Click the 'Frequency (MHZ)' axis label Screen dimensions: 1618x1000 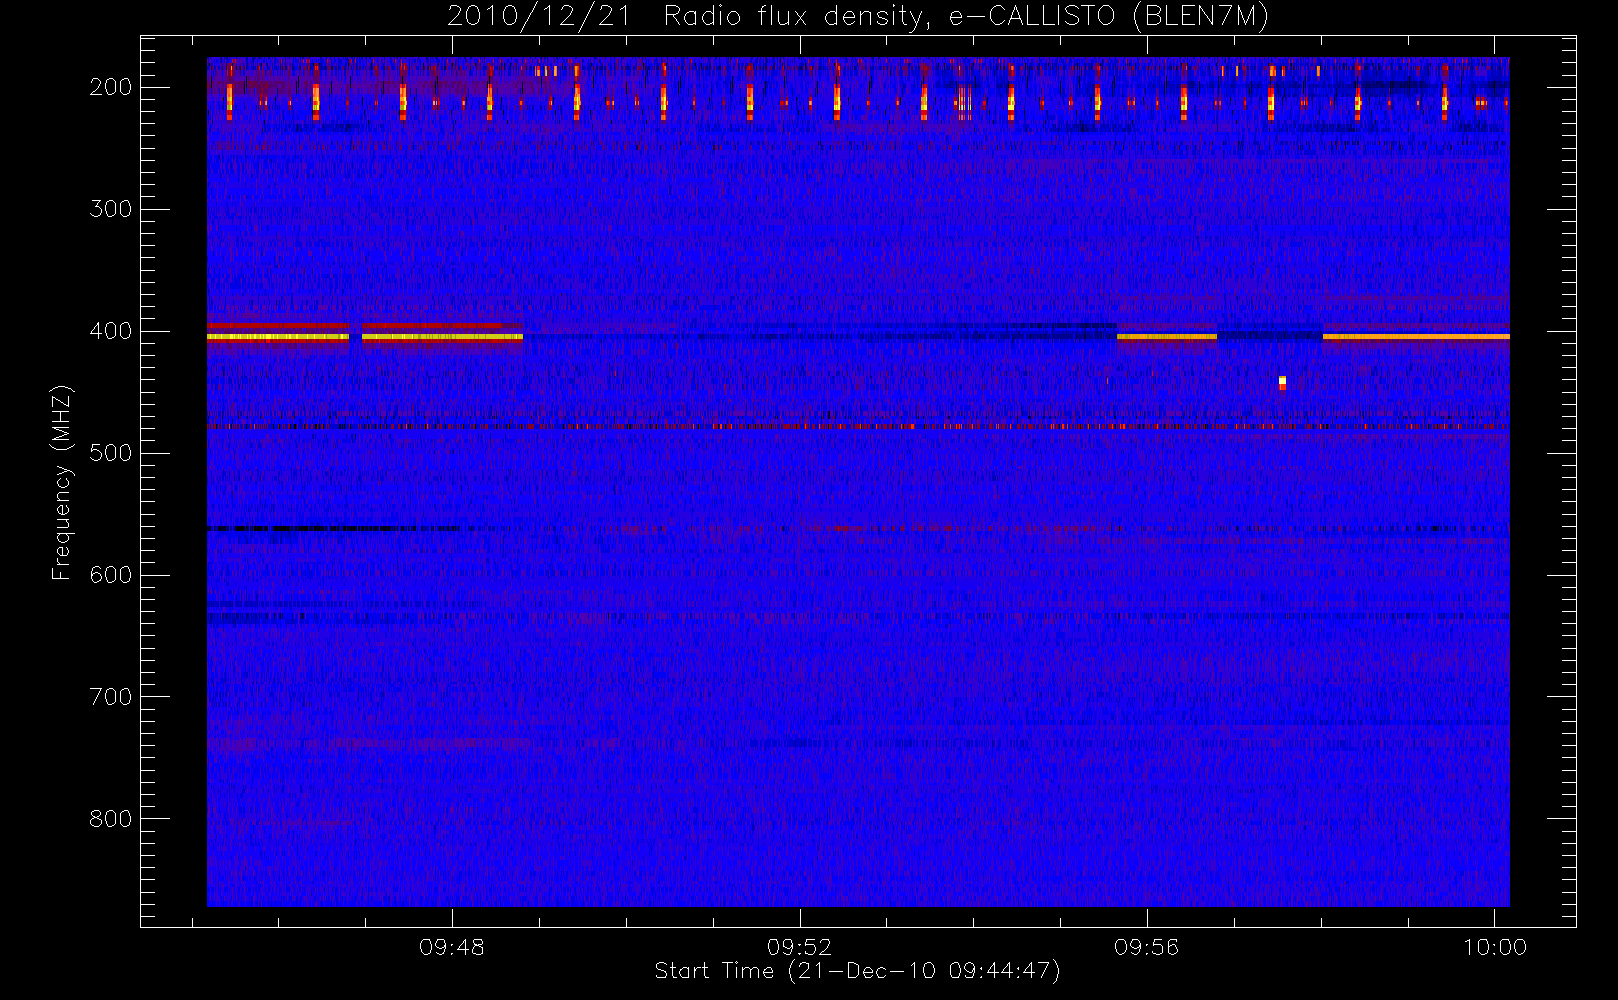[x=62, y=481]
